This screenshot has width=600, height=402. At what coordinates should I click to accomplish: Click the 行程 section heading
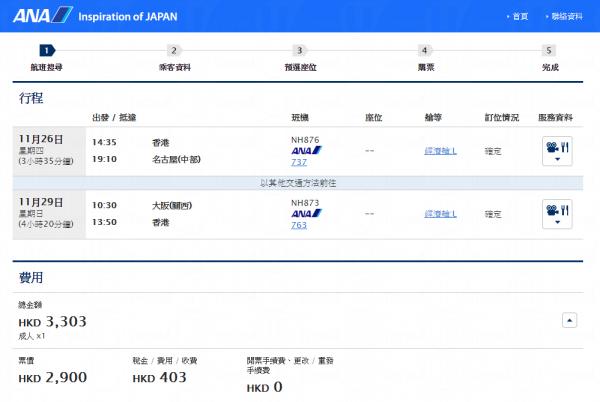31,98
